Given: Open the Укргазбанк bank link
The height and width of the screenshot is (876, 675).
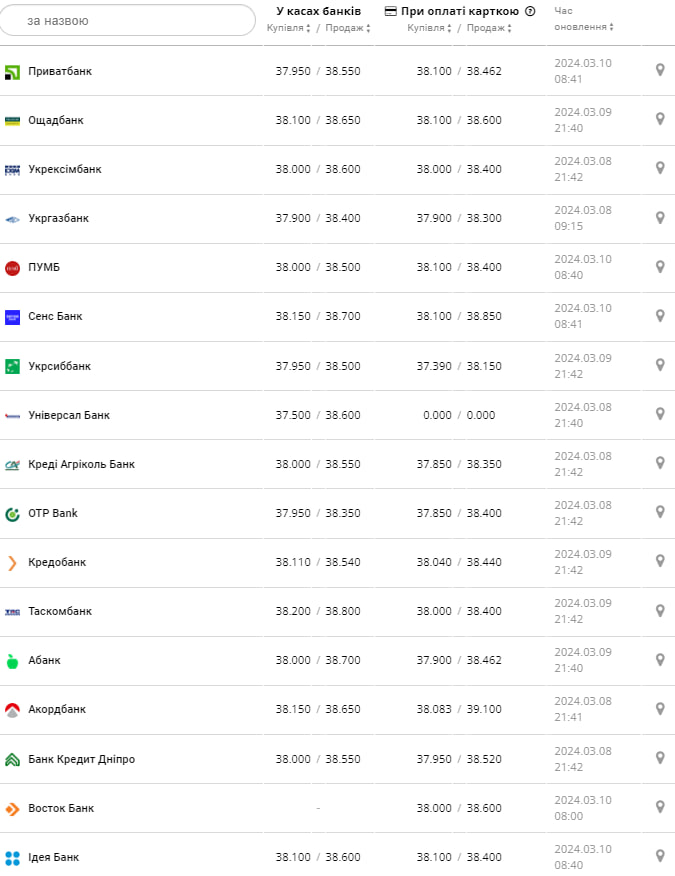Looking at the screenshot, I should click(58, 218).
